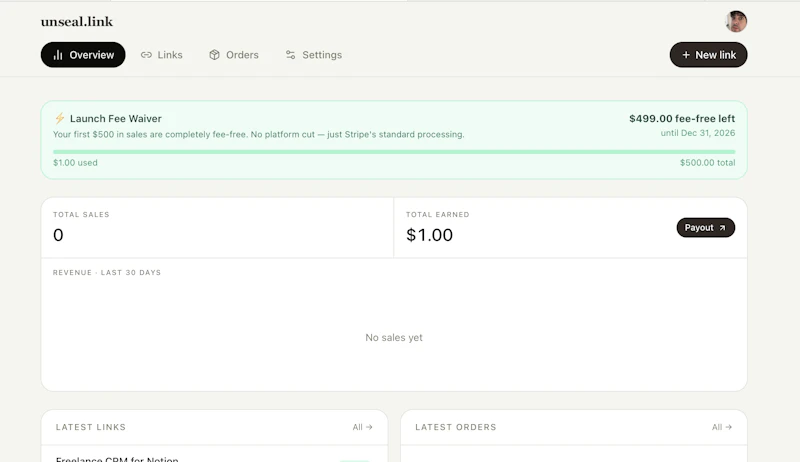The height and width of the screenshot is (462, 800).
Task: Click the plus icon in New link
Action: click(x=686, y=55)
